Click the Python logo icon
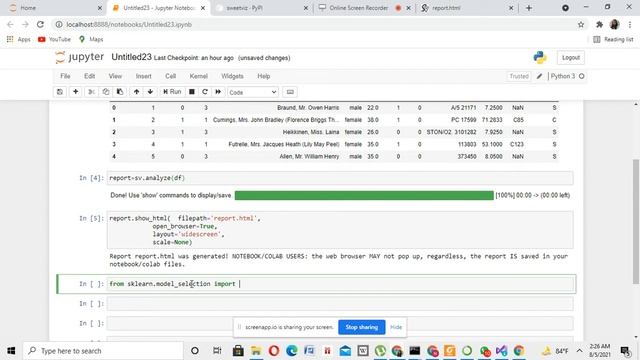Image resolution: width=640 pixels, height=360 pixels. click(540, 58)
